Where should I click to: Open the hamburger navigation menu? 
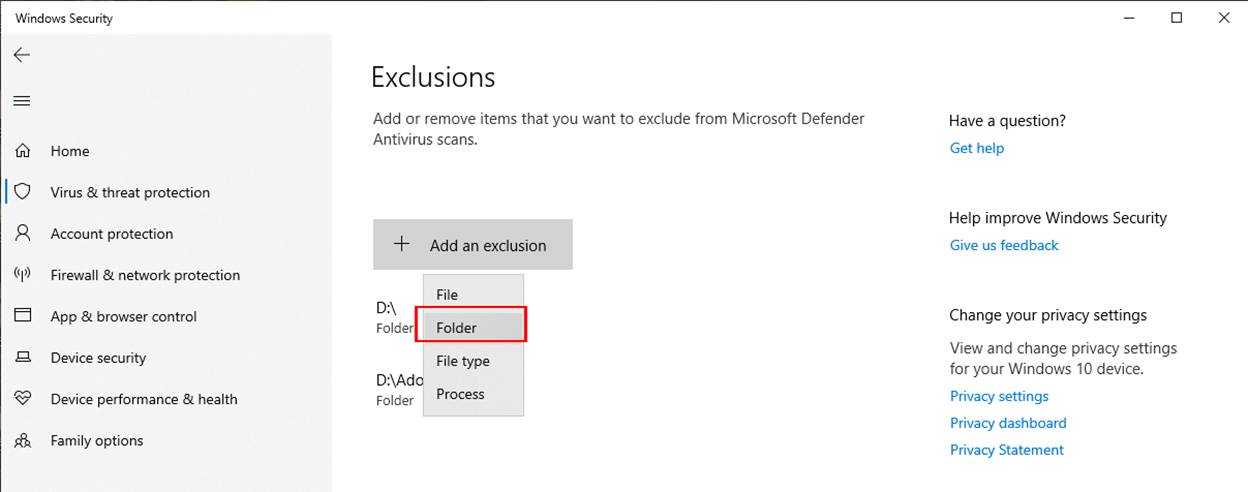click(22, 101)
